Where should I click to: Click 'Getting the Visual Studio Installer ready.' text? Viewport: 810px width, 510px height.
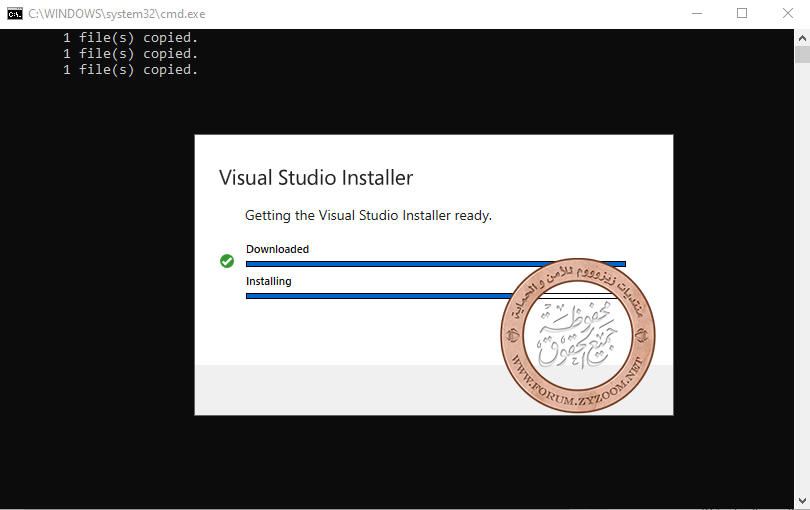point(368,215)
